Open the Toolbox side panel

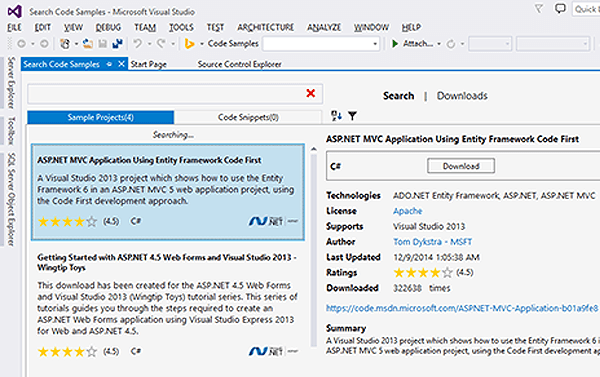[11, 131]
